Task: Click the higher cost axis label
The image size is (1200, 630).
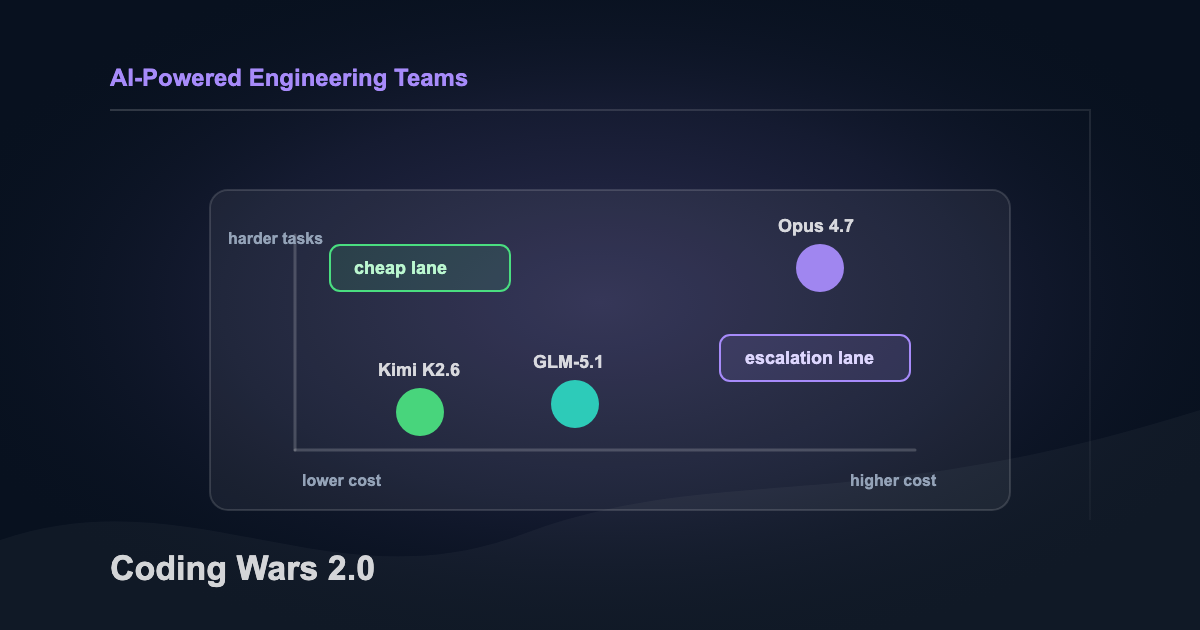Action: tap(893, 481)
